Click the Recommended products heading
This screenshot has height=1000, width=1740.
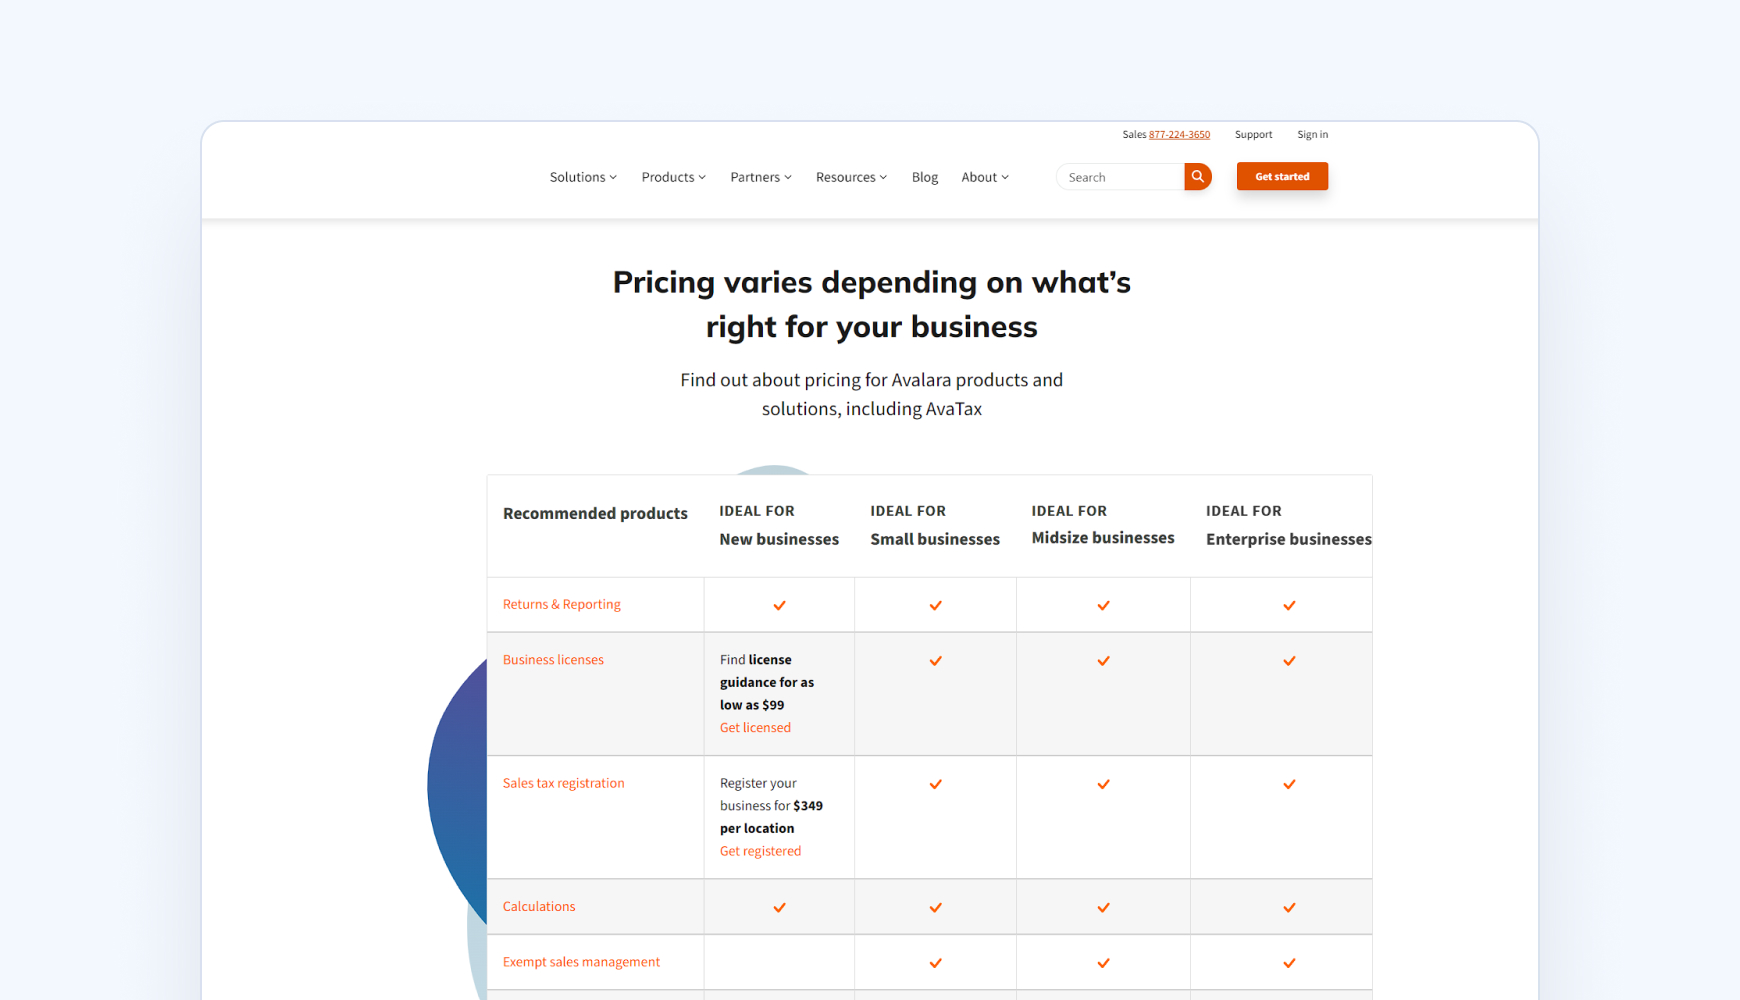[595, 513]
